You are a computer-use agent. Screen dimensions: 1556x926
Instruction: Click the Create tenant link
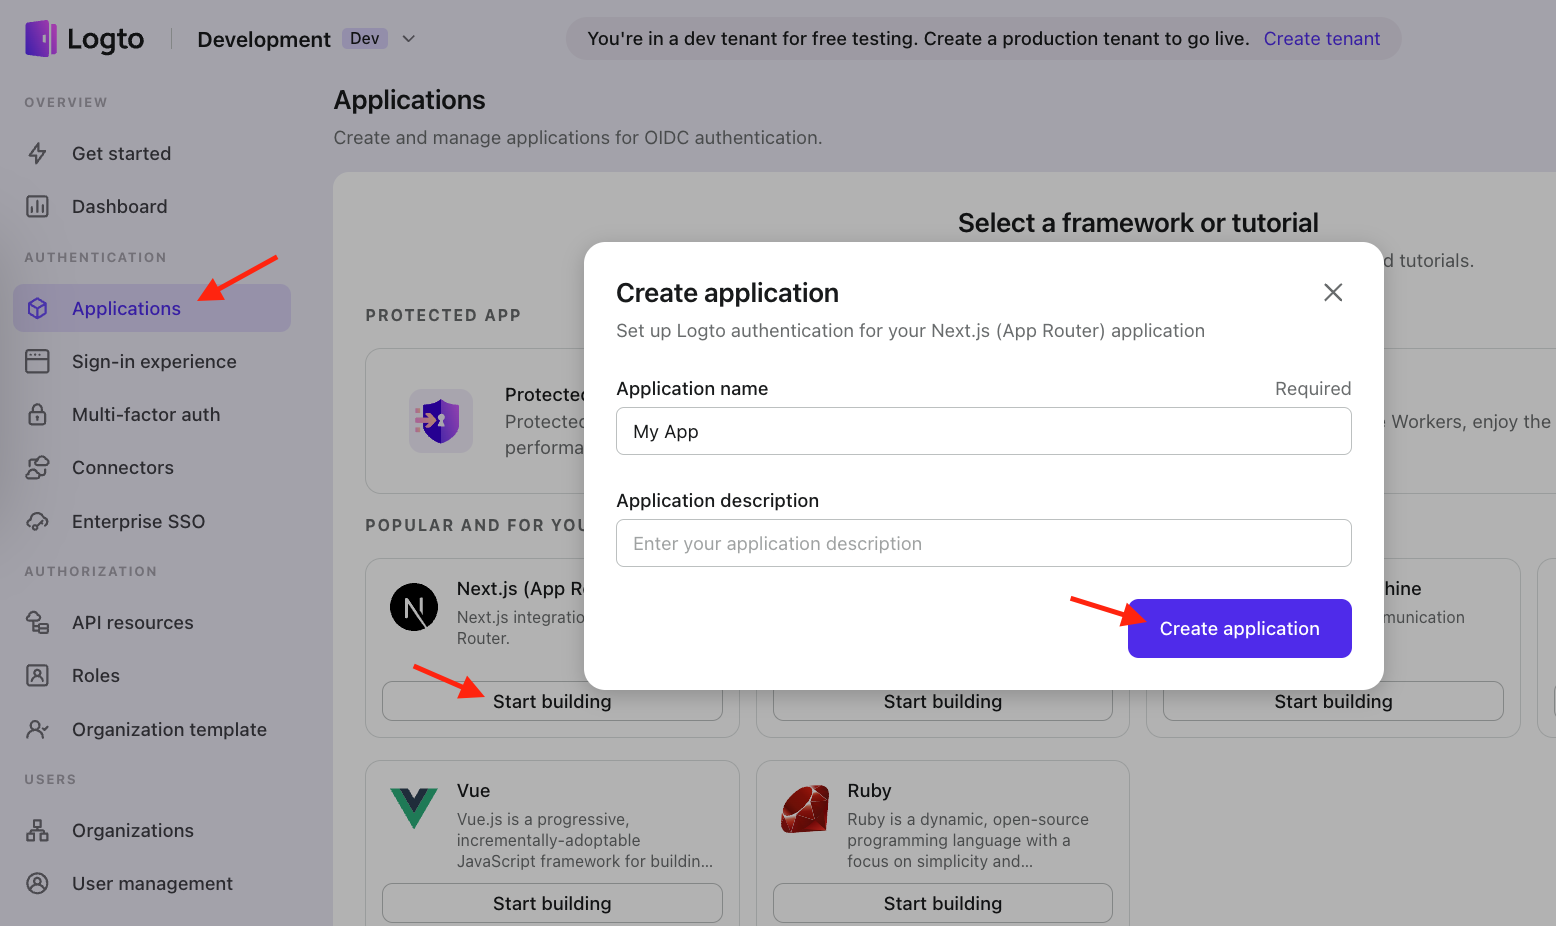pyautogui.click(x=1321, y=39)
